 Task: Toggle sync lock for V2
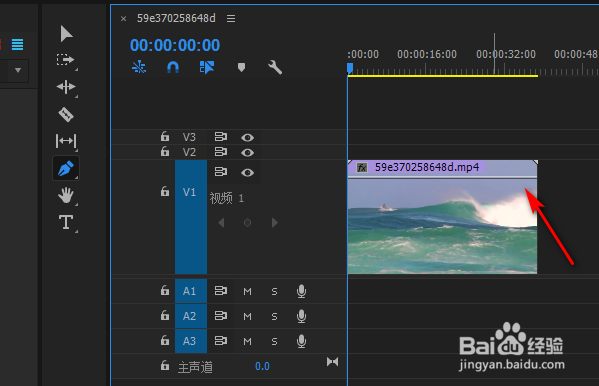(220, 152)
